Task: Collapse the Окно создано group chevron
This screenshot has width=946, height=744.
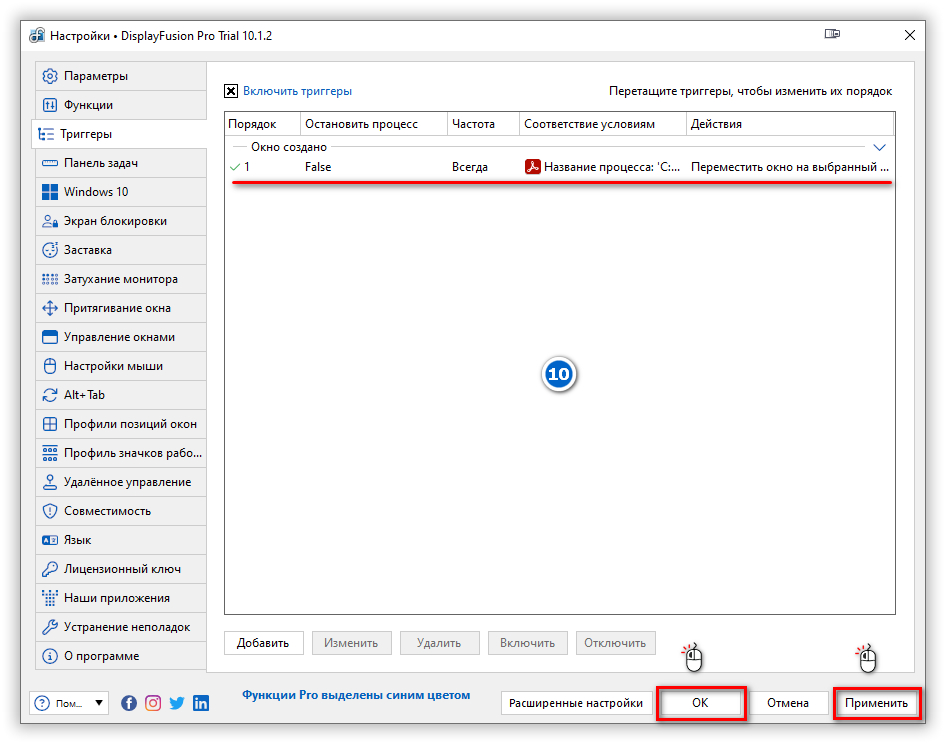Action: click(879, 147)
